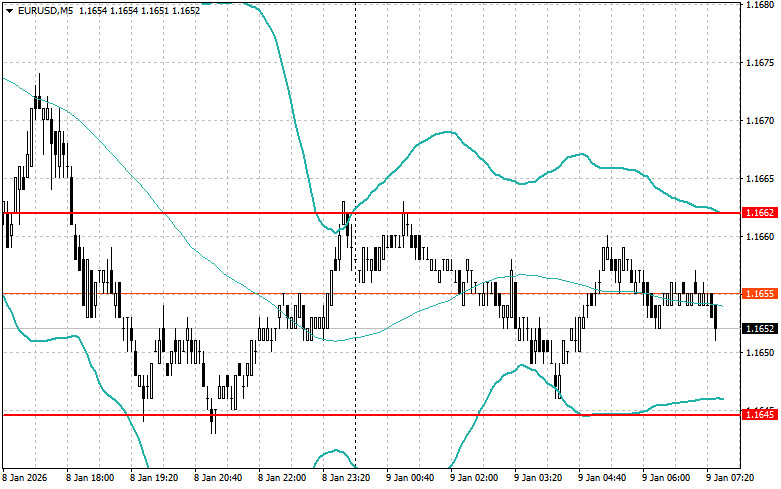Select the 9 Jan 00:40 time label
781x489 pixels.
pyautogui.click(x=410, y=478)
